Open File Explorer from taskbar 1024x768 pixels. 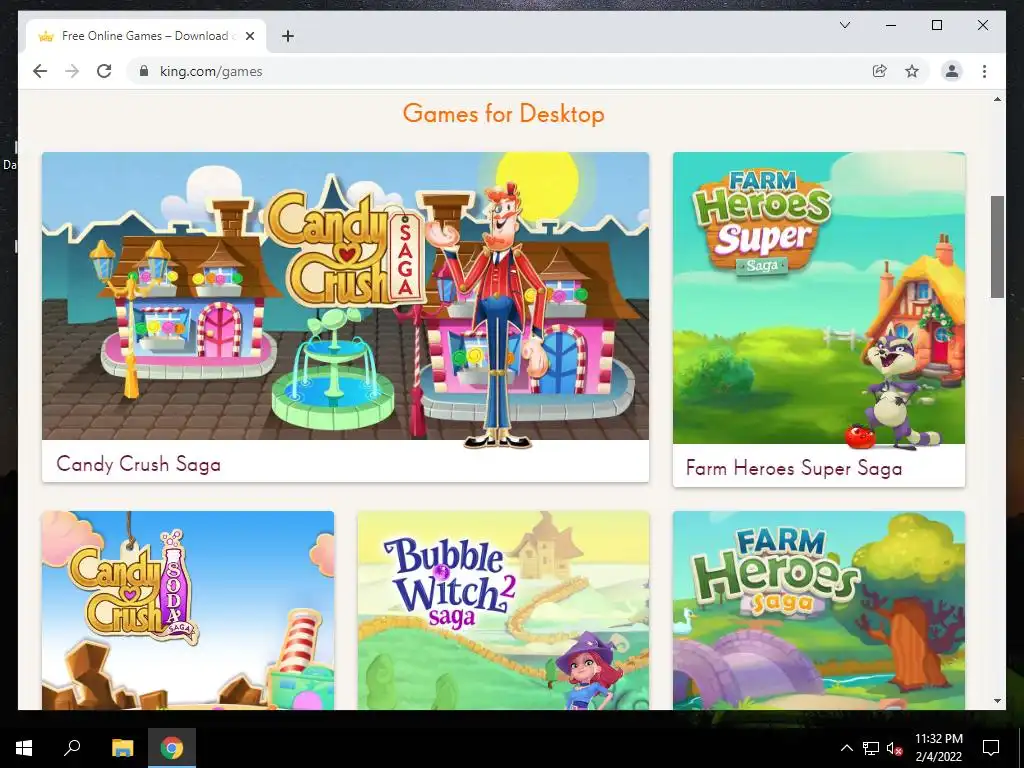tap(122, 748)
